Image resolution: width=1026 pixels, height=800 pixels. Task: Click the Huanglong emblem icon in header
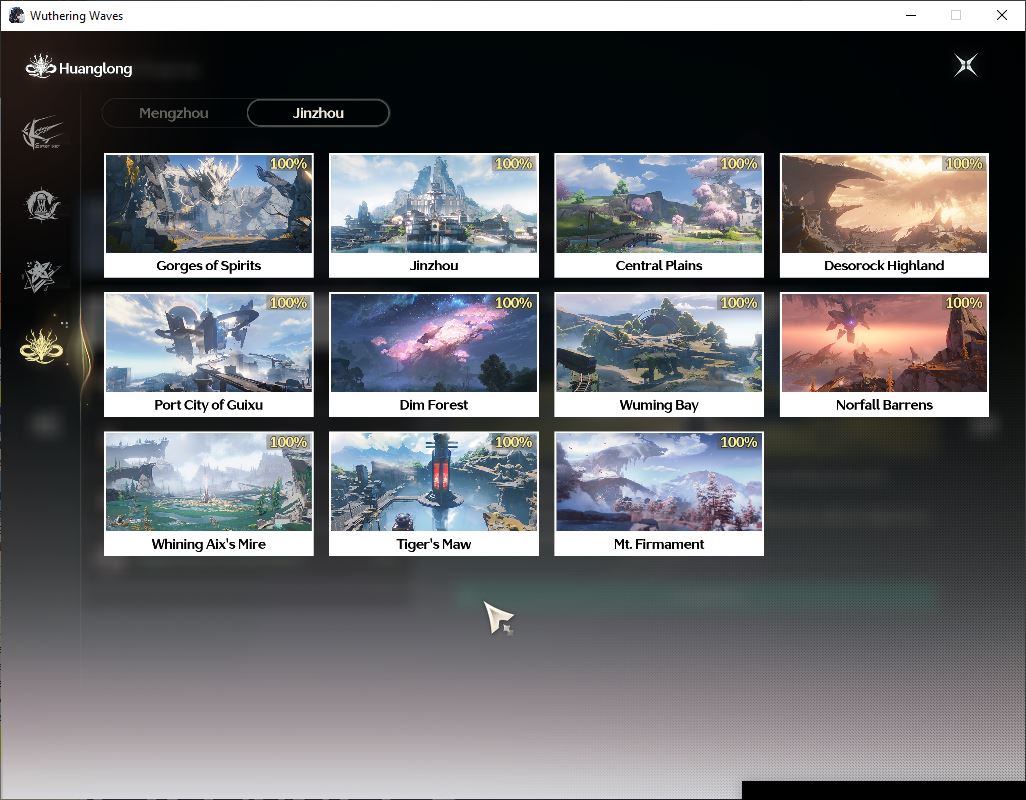(40, 67)
